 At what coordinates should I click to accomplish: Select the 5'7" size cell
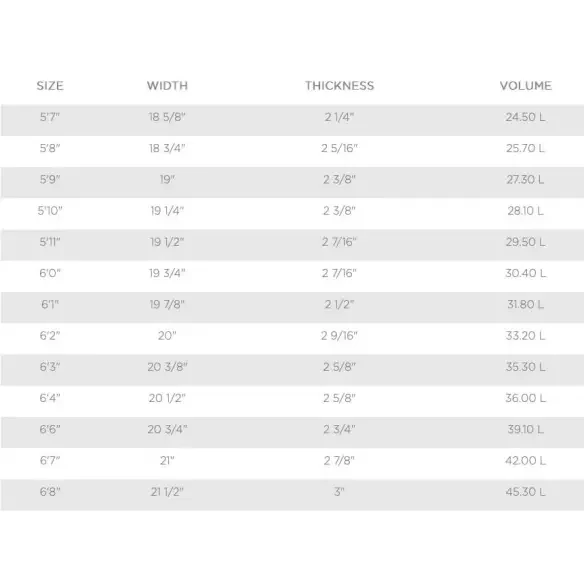point(50,117)
